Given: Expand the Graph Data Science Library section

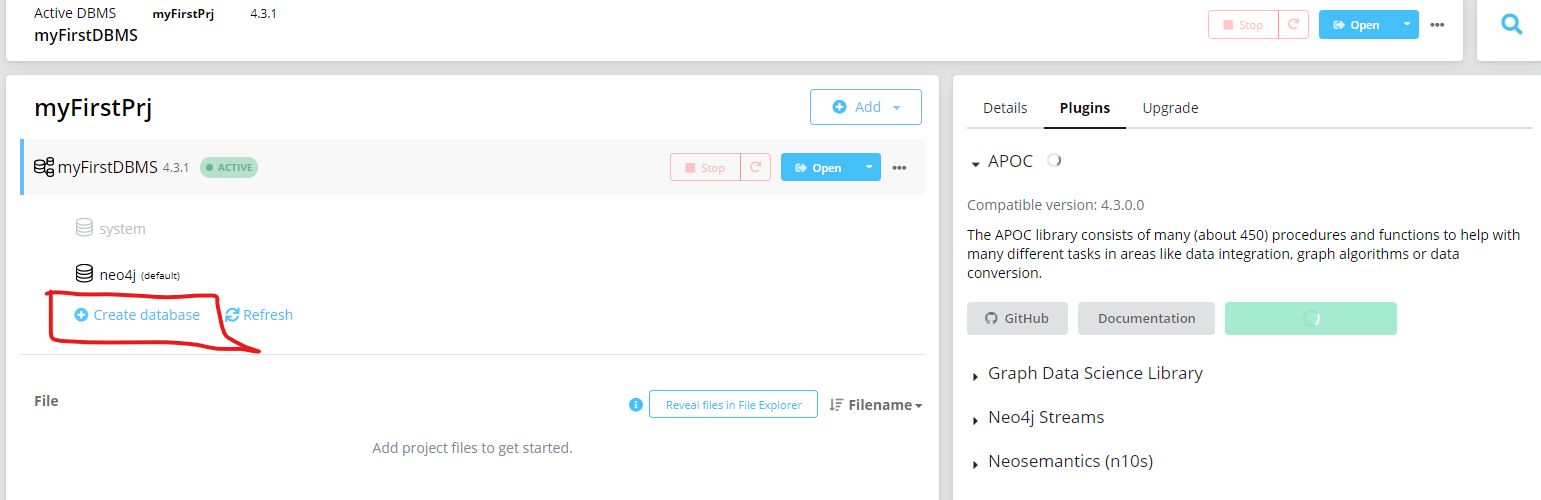Looking at the screenshot, I should click(x=1095, y=374).
